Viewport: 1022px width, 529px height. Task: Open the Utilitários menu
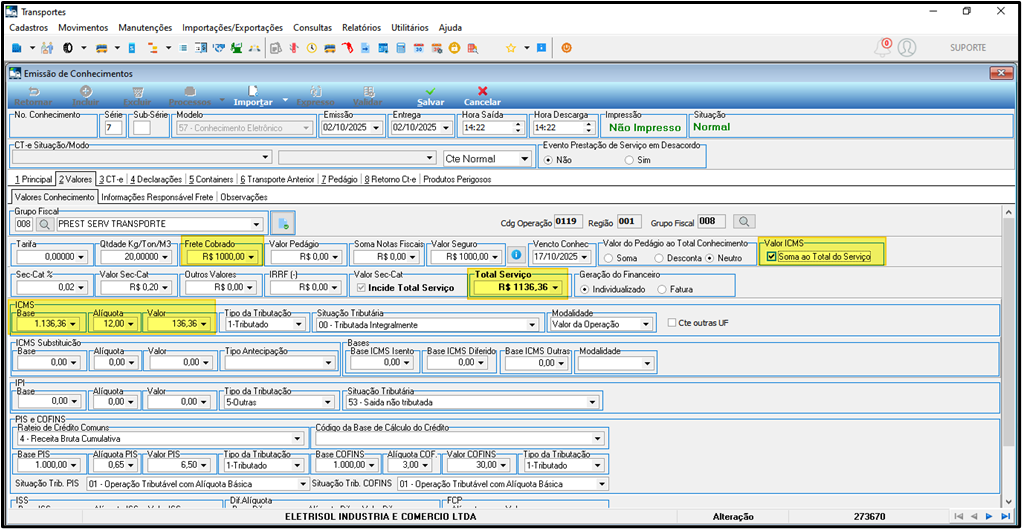(409, 27)
